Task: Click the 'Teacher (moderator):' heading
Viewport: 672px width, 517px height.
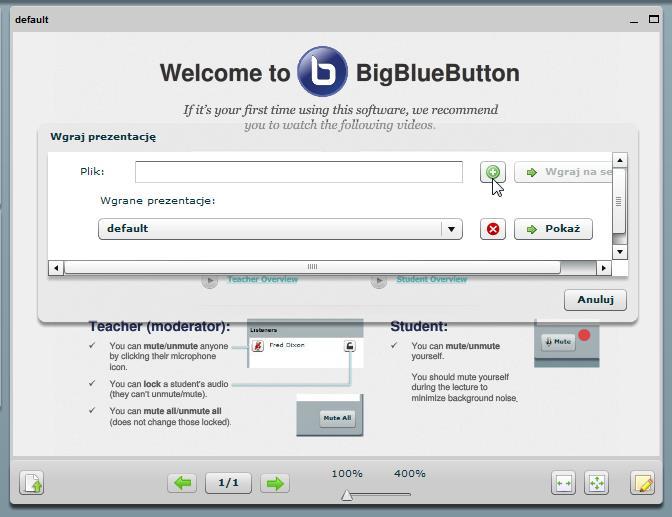Action: click(159, 327)
